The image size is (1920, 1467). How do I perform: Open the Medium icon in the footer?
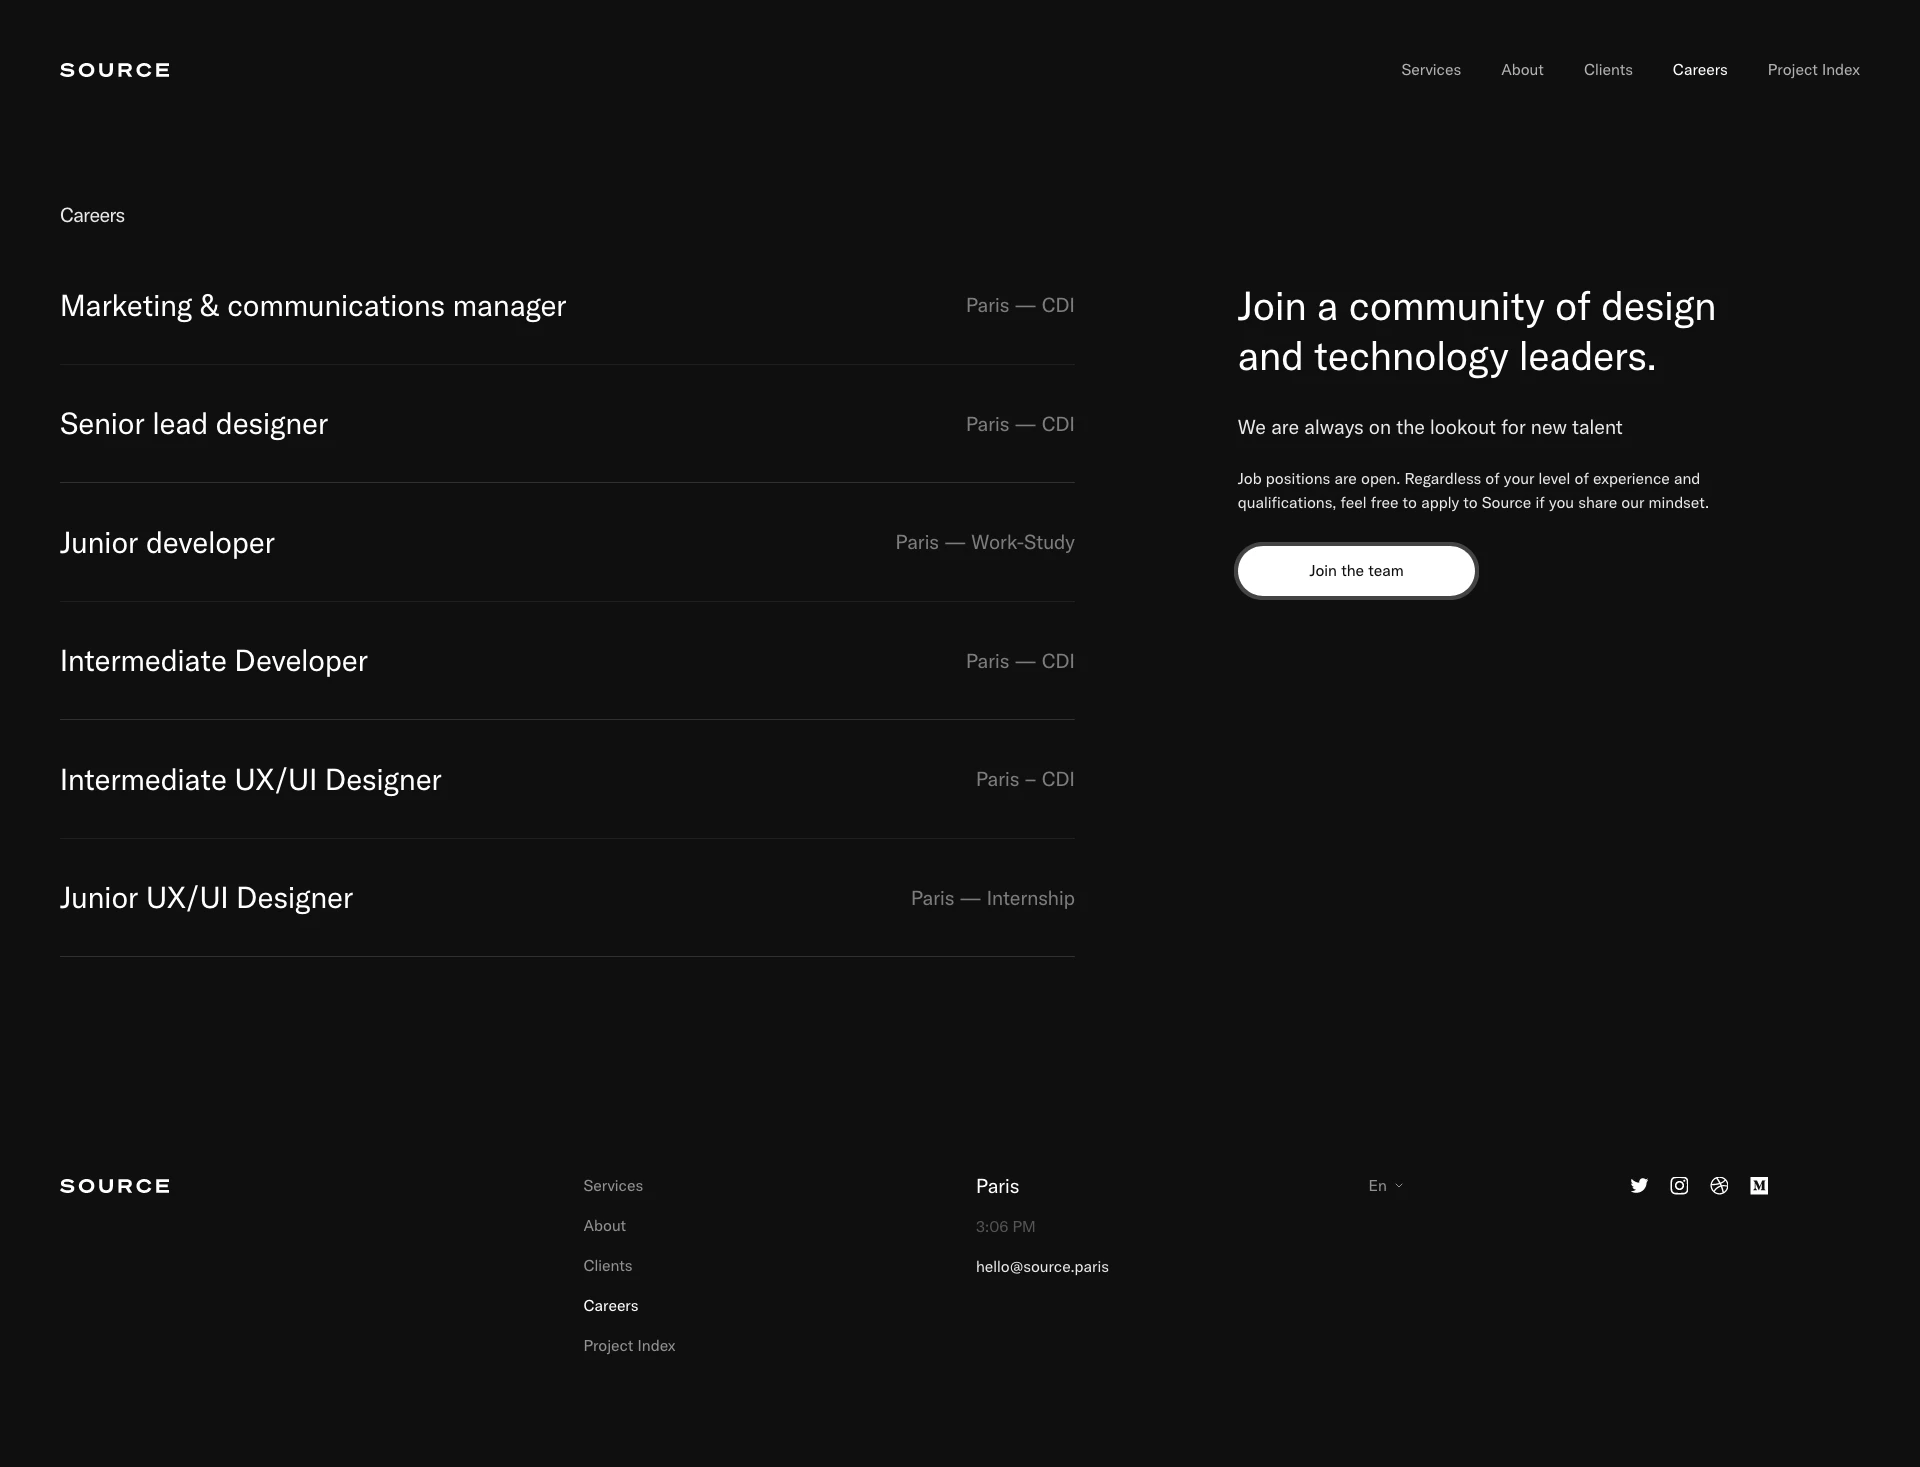pyautogui.click(x=1760, y=1186)
